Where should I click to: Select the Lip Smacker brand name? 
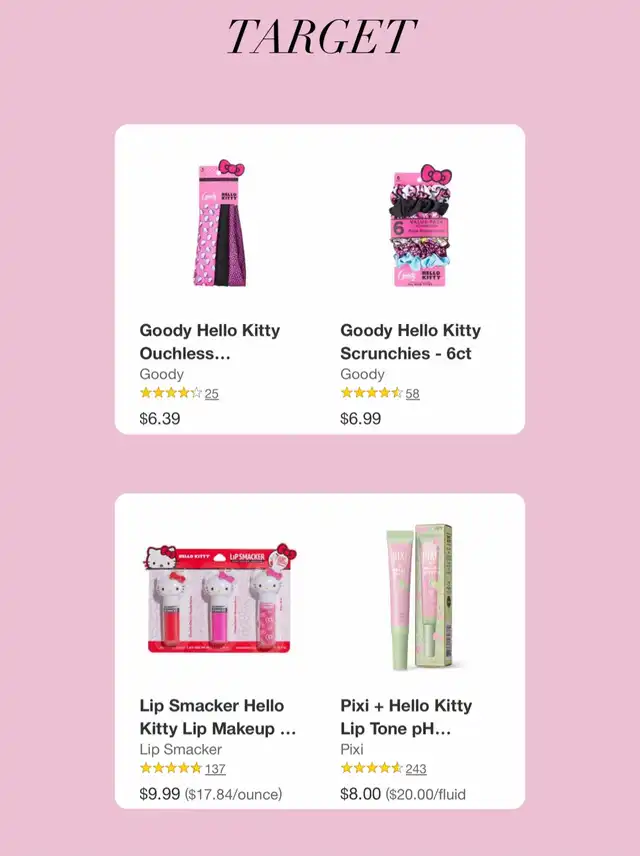181,750
